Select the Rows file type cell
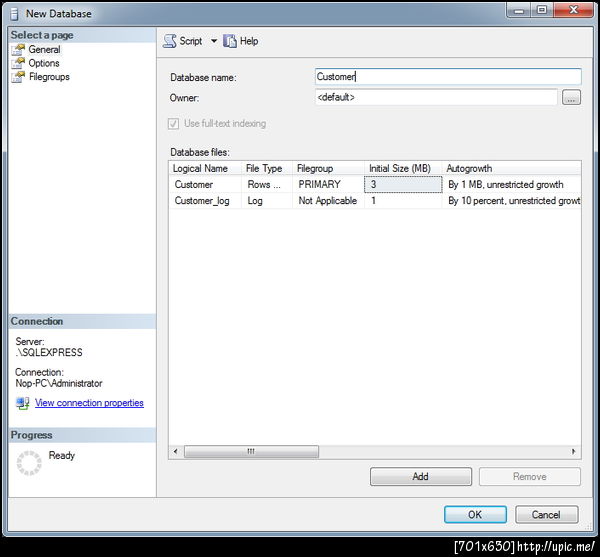This screenshot has width=600, height=557. coord(267,184)
